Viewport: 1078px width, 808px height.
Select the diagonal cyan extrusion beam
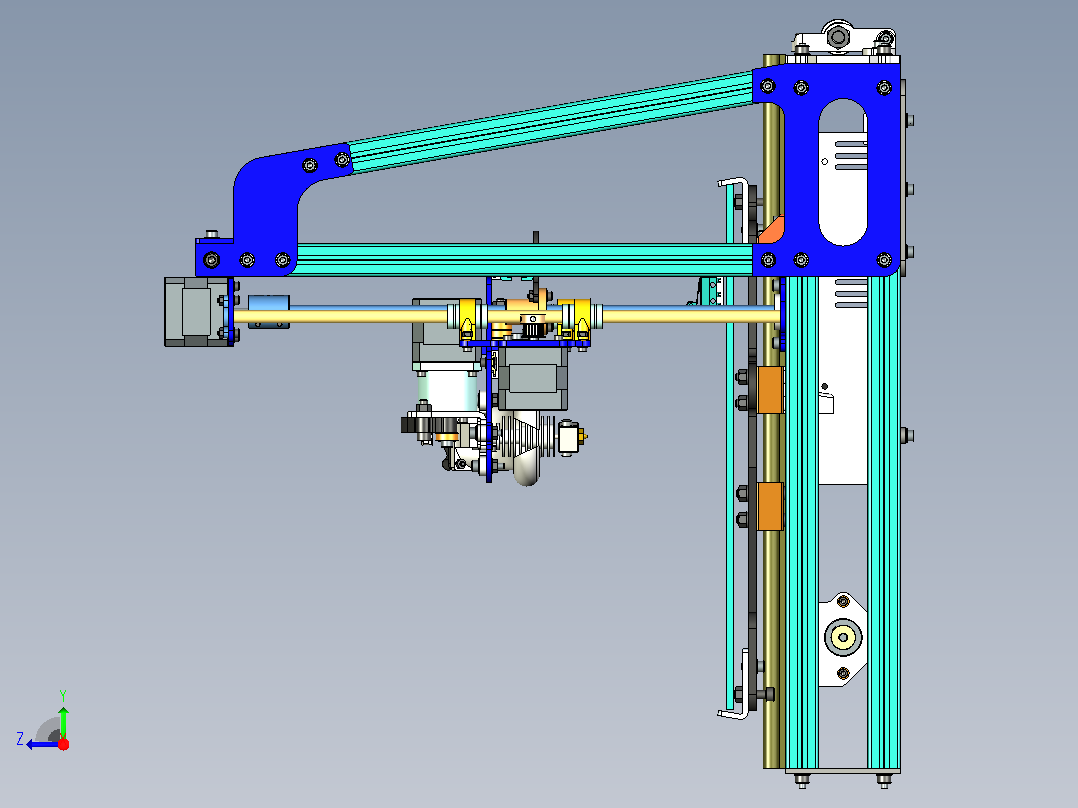[x=550, y=124]
